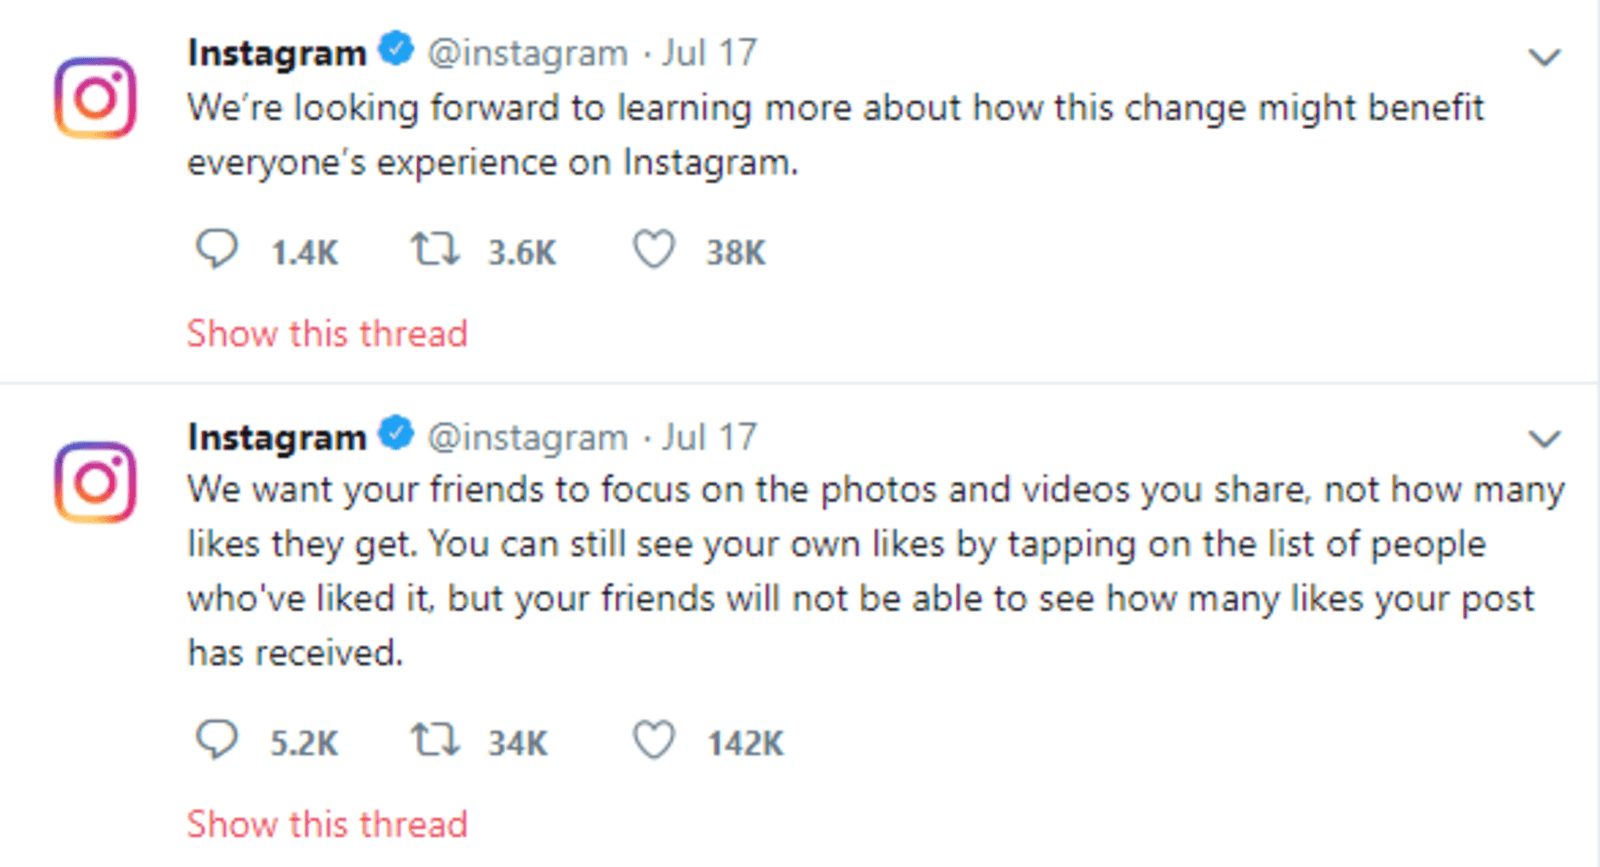Open the Jul 17 timestamp on second tweet
1600x867 pixels.
[709, 437]
